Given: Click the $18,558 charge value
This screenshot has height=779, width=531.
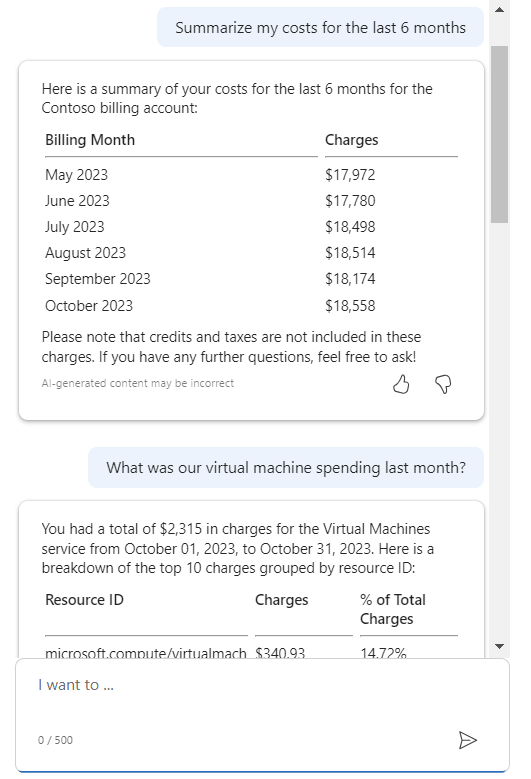Looking at the screenshot, I should tap(350, 306).
